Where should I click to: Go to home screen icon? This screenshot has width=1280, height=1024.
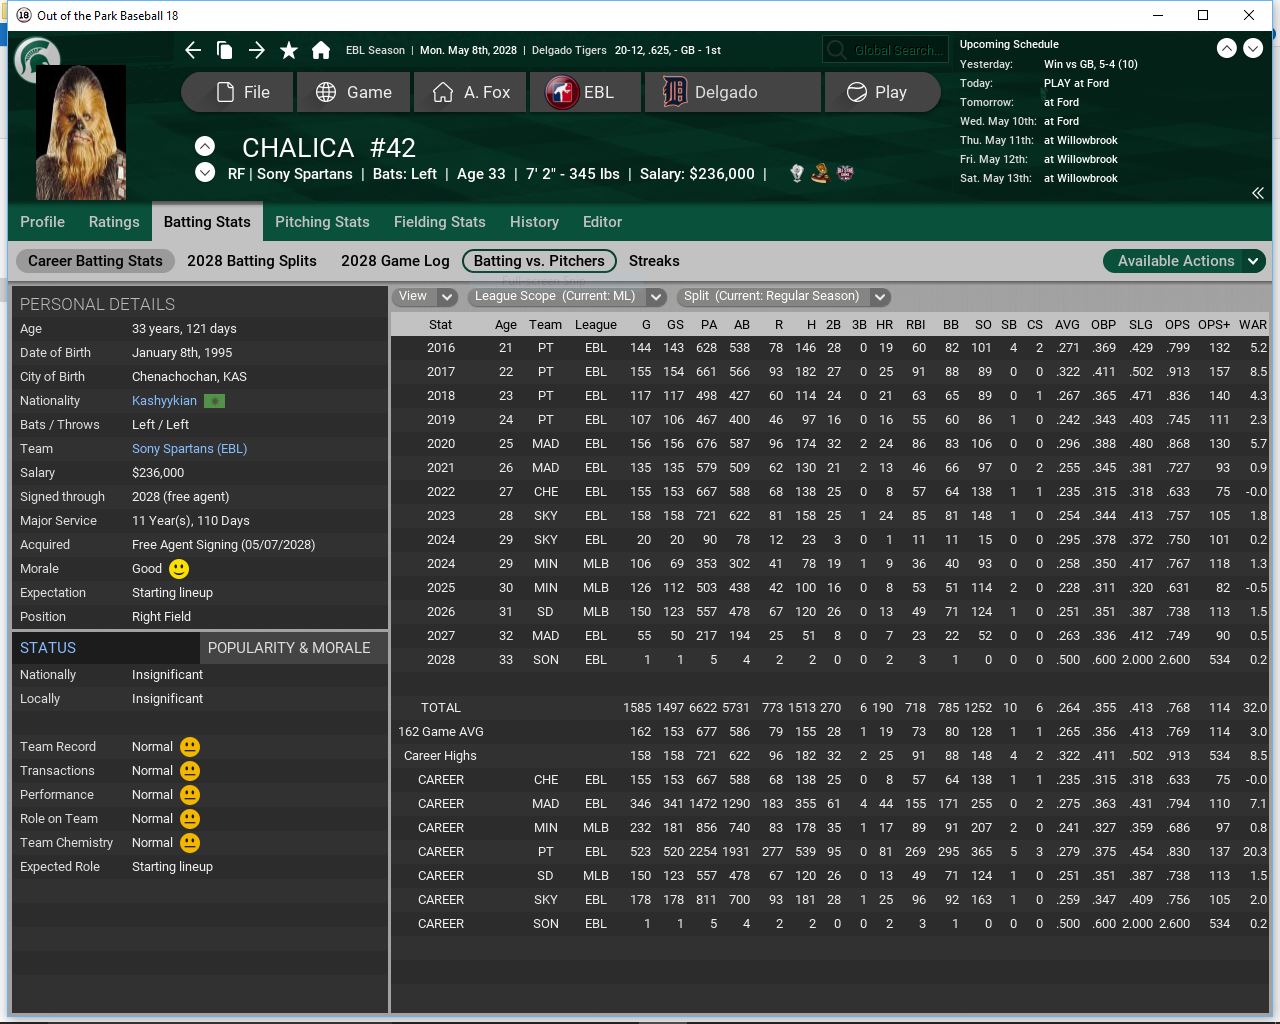[x=321, y=50]
